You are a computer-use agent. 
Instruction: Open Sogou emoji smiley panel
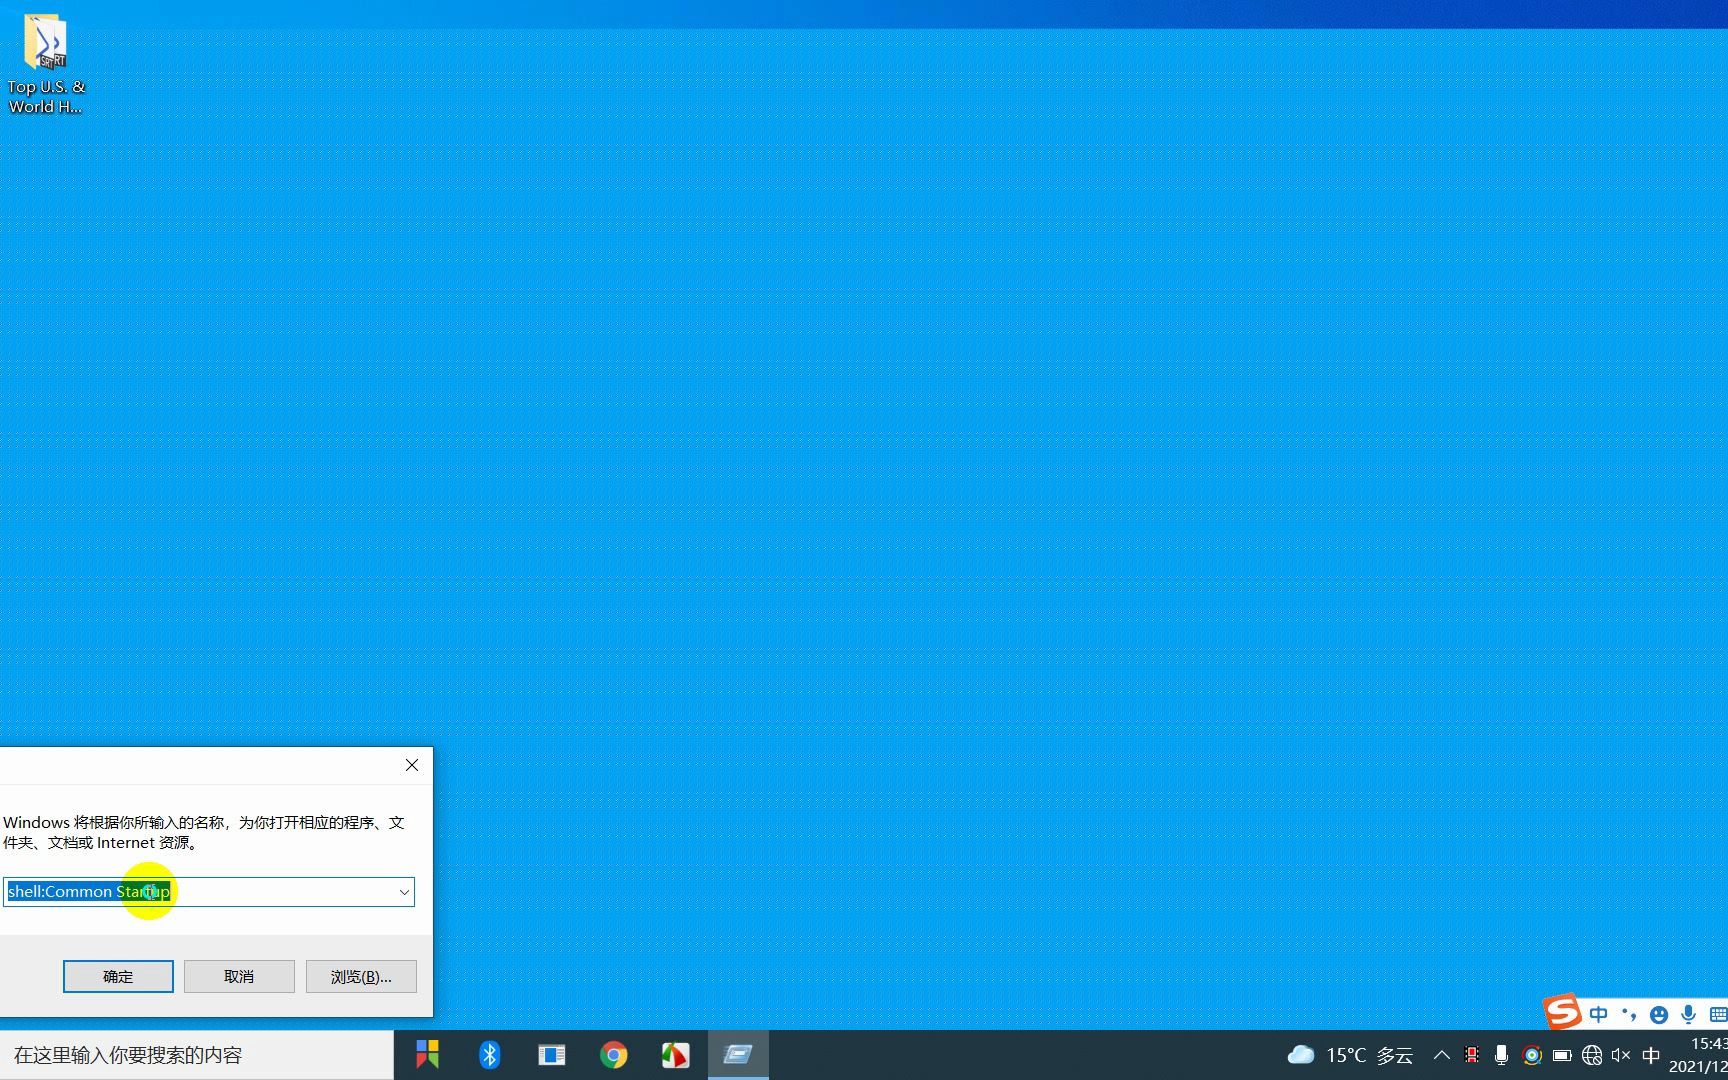tap(1659, 1015)
